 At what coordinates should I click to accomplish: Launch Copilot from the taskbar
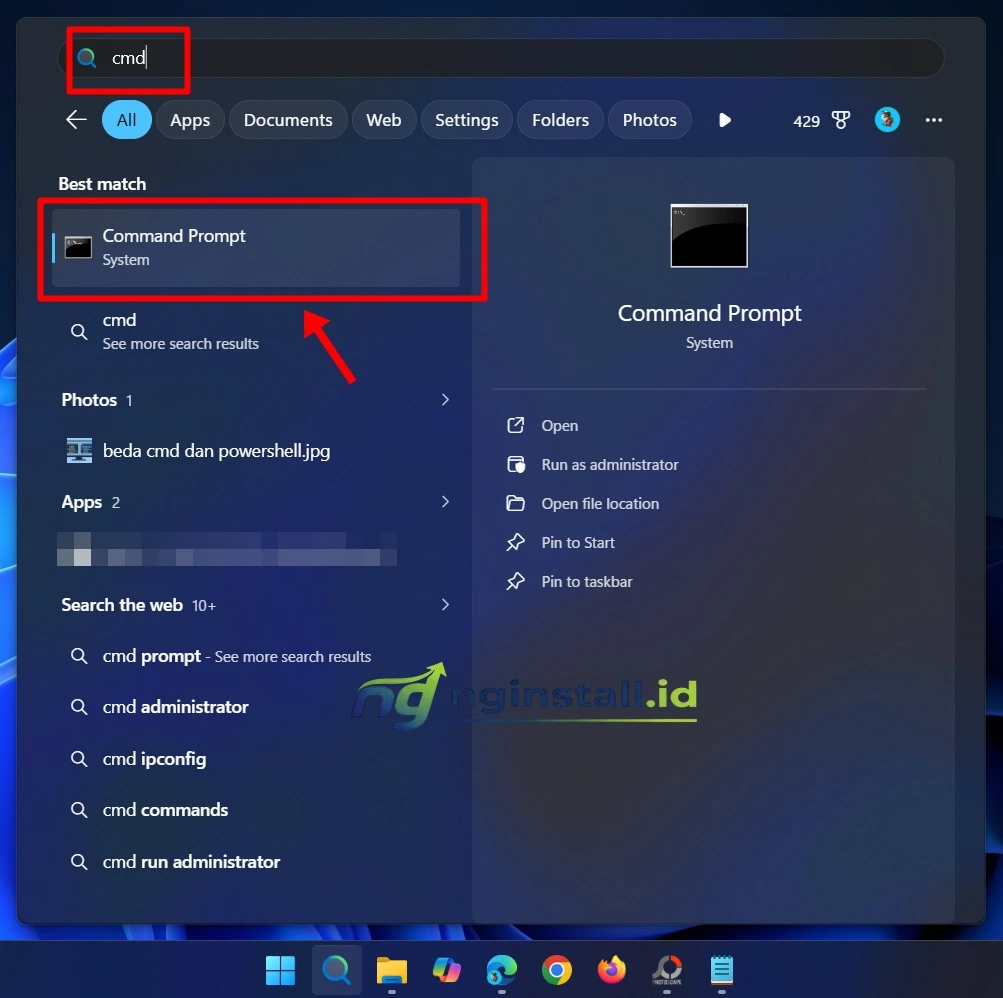[446, 970]
